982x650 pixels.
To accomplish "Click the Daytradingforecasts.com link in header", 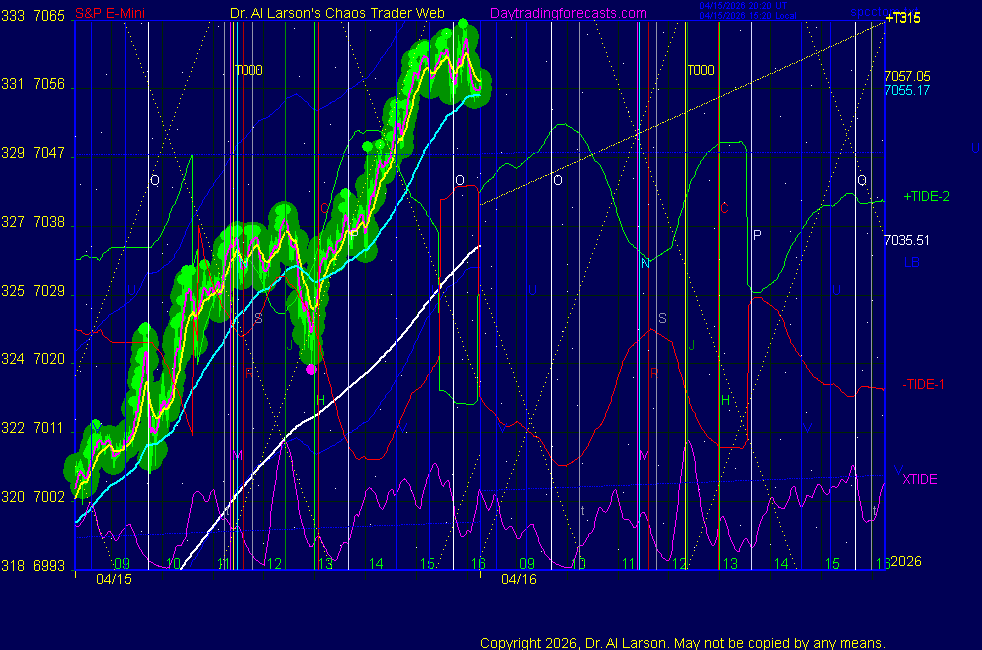I will [567, 14].
